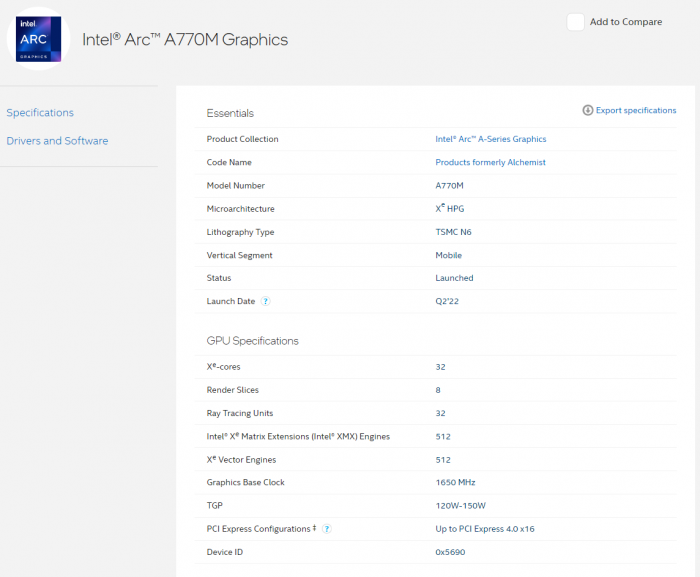Click the 120W-150W TGP value

coord(459,506)
